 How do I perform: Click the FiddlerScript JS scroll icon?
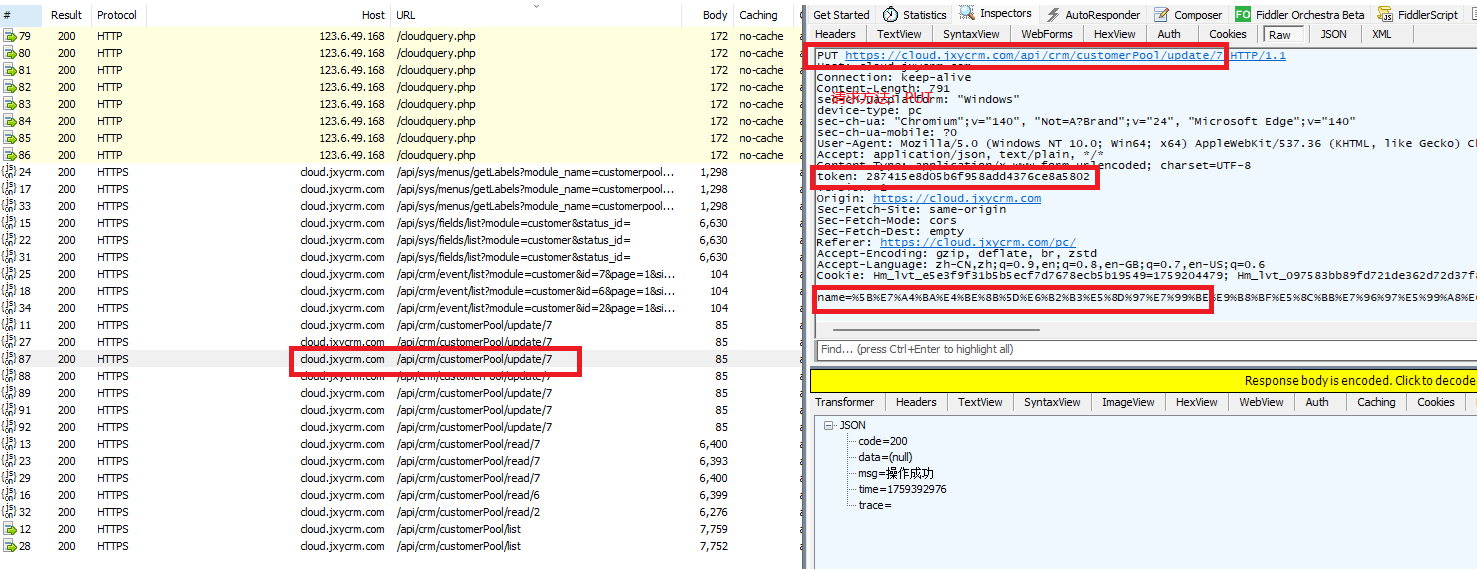click(x=1385, y=15)
